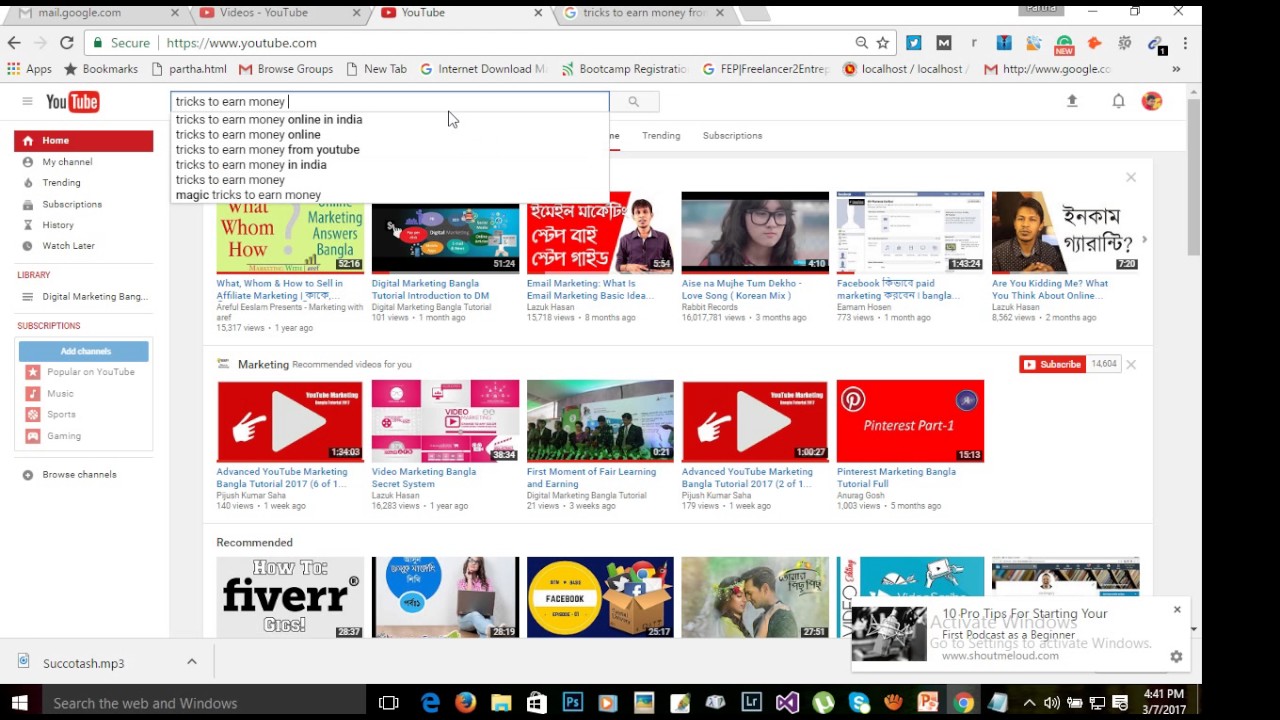Open the Subscriptions tab at top
1280x720 pixels.
point(732,135)
